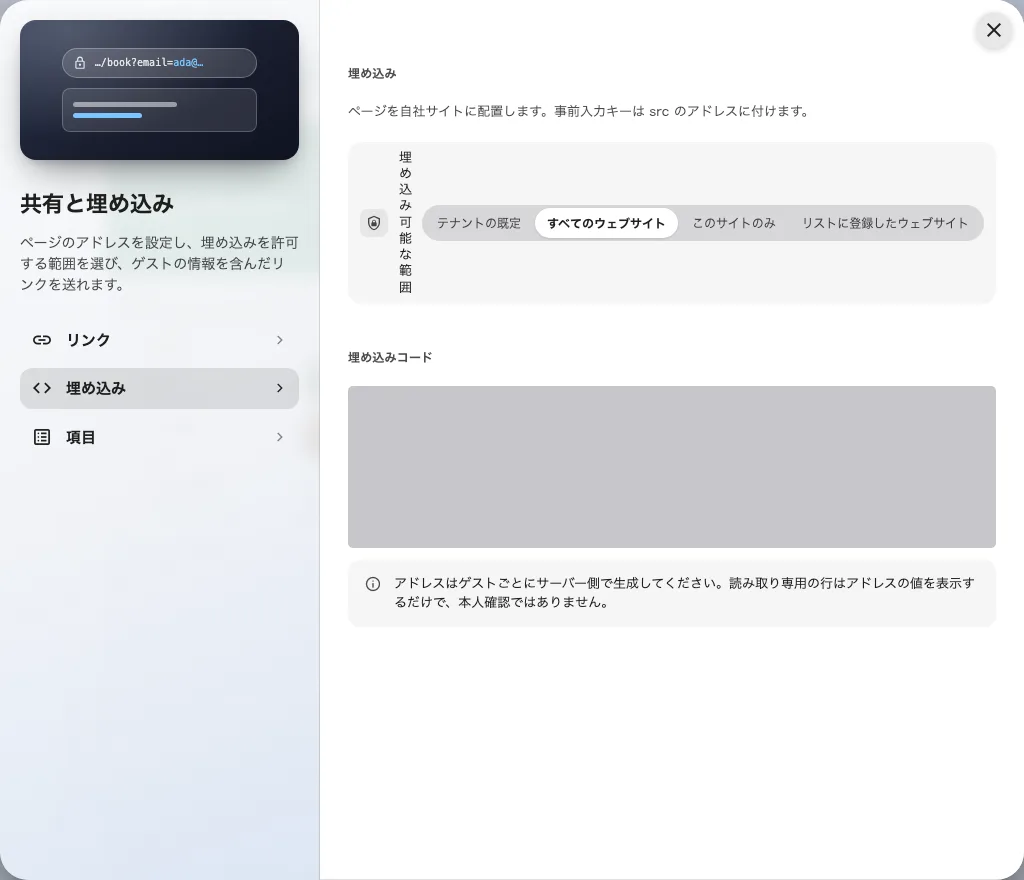The image size is (1024, 880).
Task: Expand the 埋め込み row chevron
Action: pyautogui.click(x=280, y=388)
